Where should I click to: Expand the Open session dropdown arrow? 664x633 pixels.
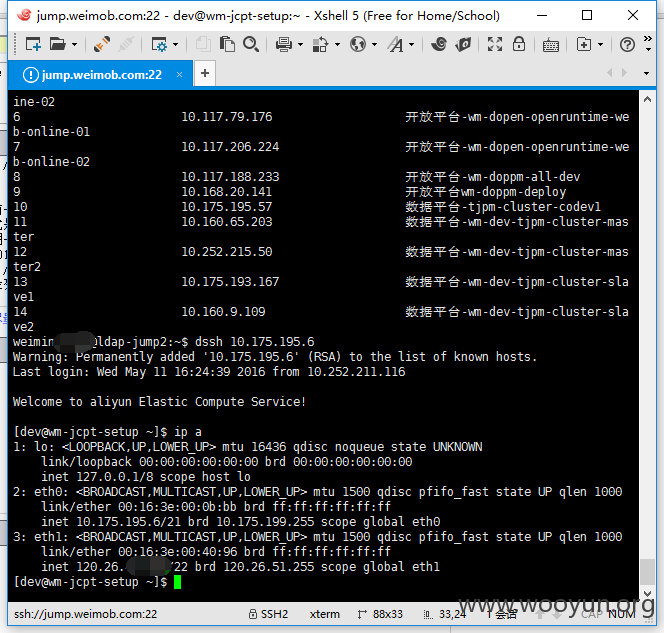coord(75,44)
